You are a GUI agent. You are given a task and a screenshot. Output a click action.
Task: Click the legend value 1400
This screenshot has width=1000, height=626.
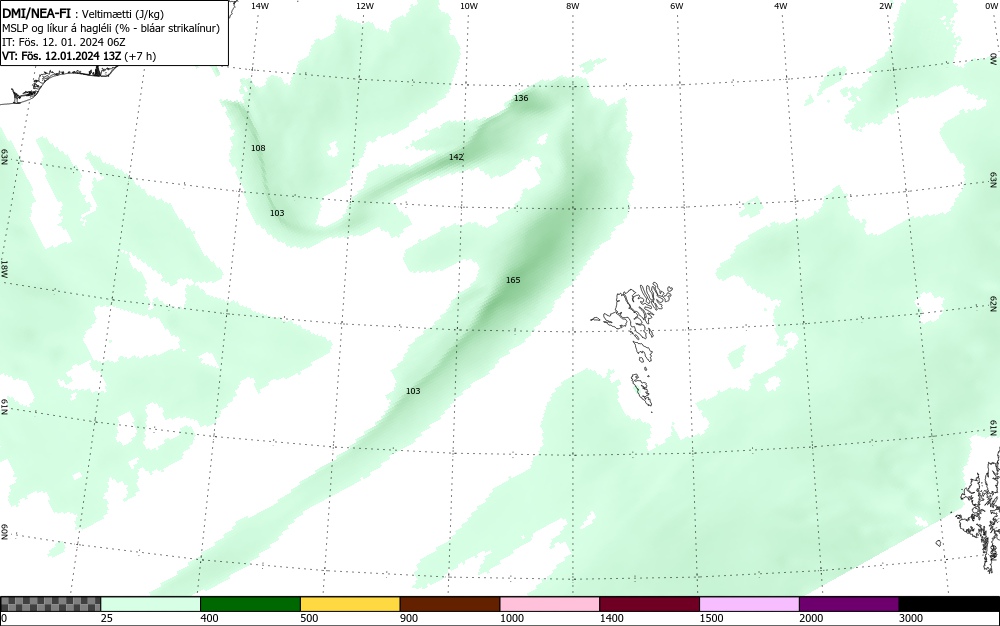click(x=611, y=618)
